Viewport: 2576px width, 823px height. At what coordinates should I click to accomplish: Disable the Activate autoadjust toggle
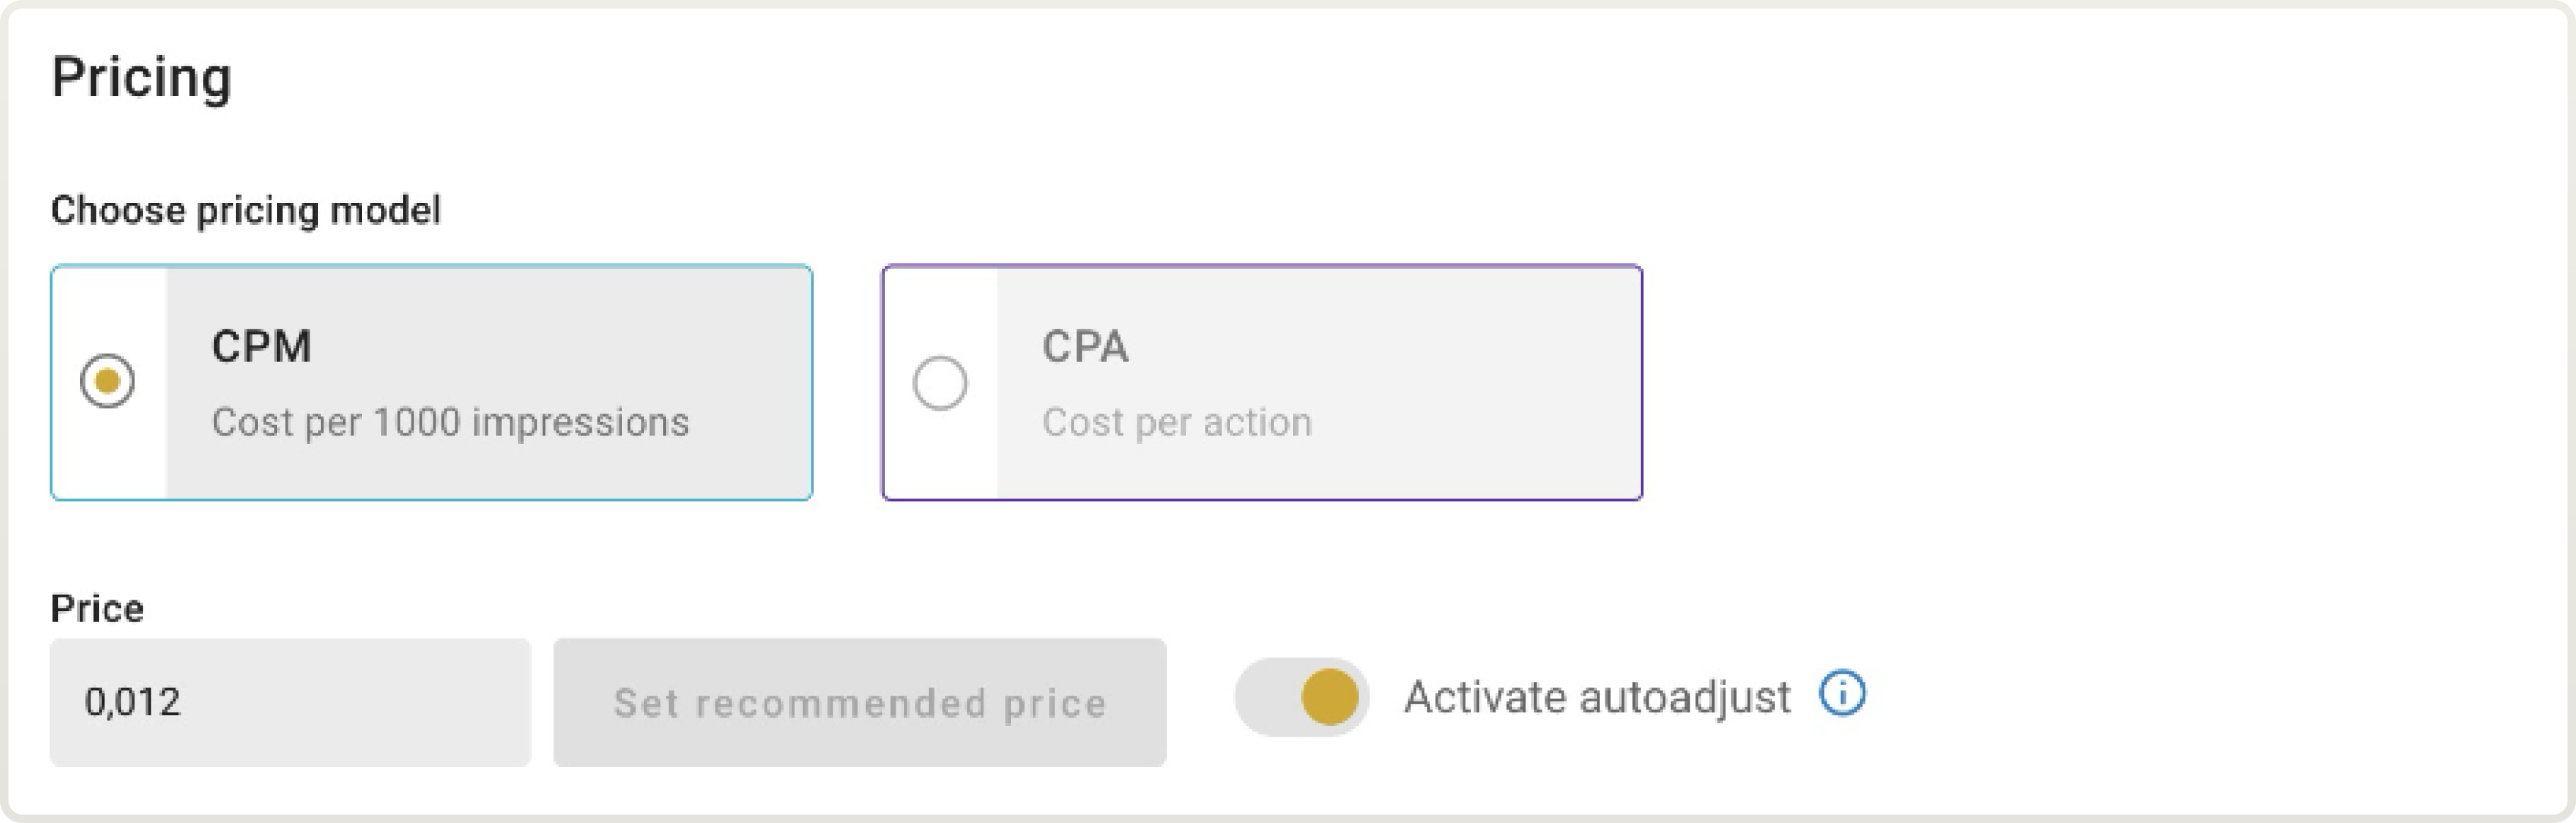[1300, 697]
